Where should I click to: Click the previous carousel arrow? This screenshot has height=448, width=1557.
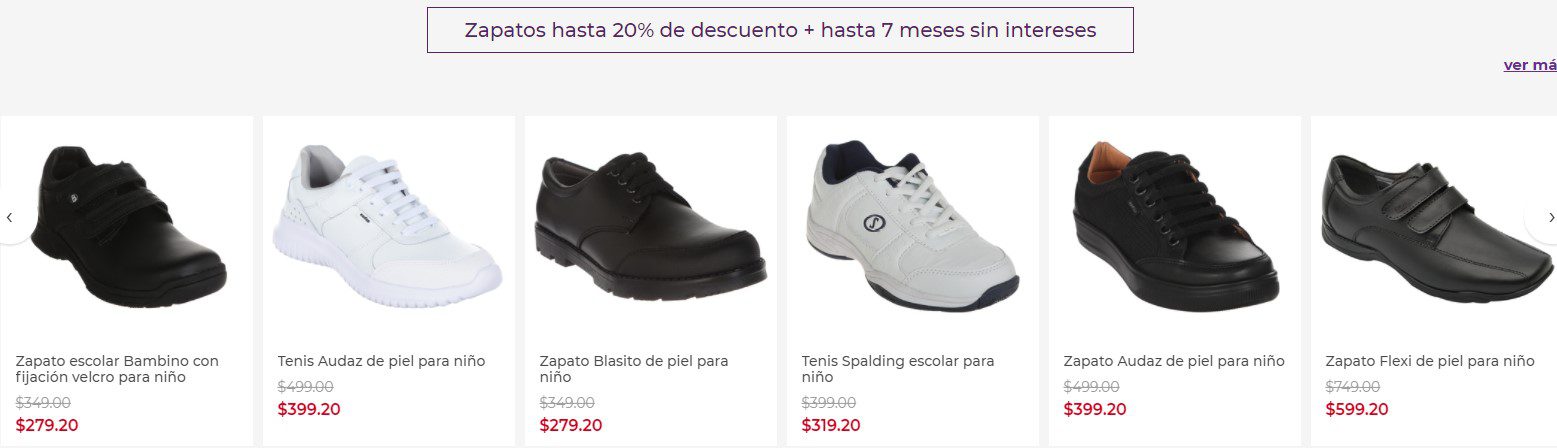pyautogui.click(x=10, y=217)
